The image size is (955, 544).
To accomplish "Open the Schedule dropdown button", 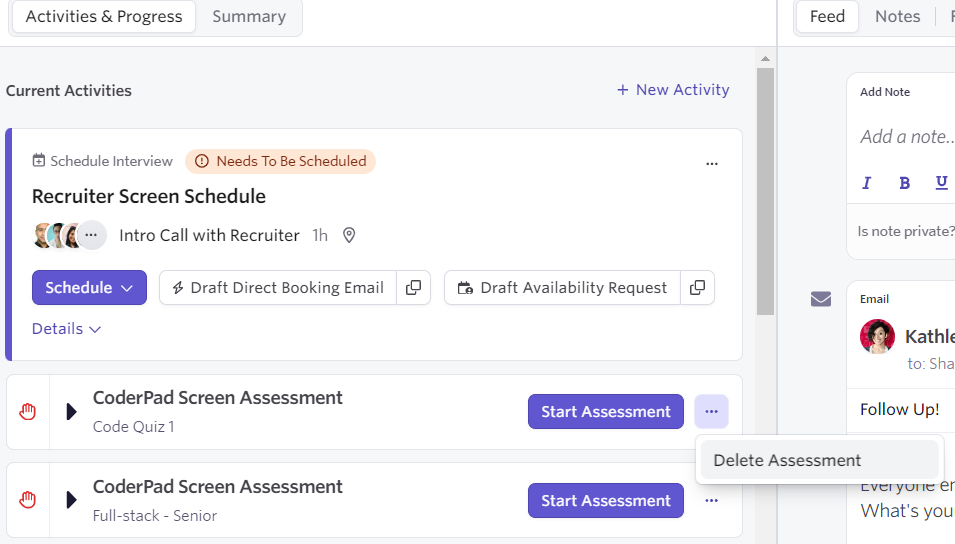I will pyautogui.click(x=89, y=288).
